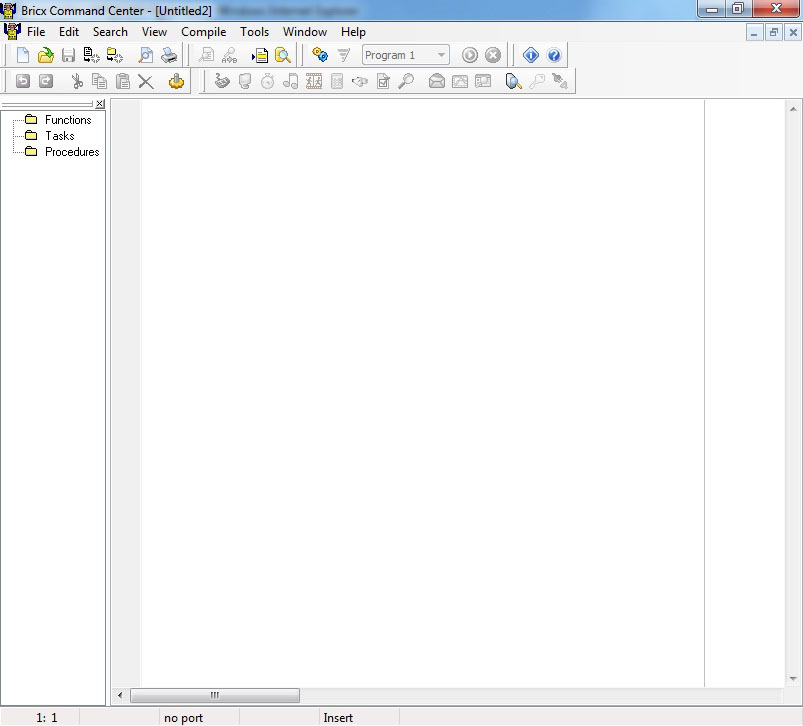Click the replace A-to-B icon in search toolbar

click(229, 55)
